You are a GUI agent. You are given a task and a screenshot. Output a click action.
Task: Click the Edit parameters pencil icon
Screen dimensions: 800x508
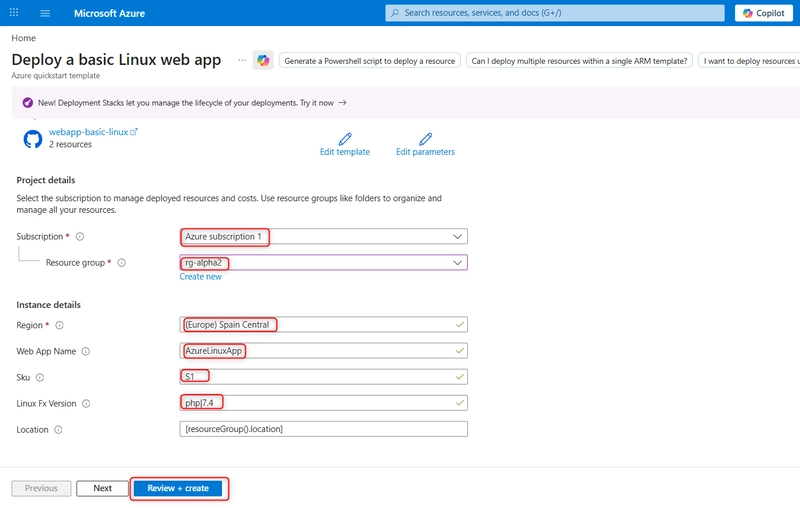coord(426,139)
